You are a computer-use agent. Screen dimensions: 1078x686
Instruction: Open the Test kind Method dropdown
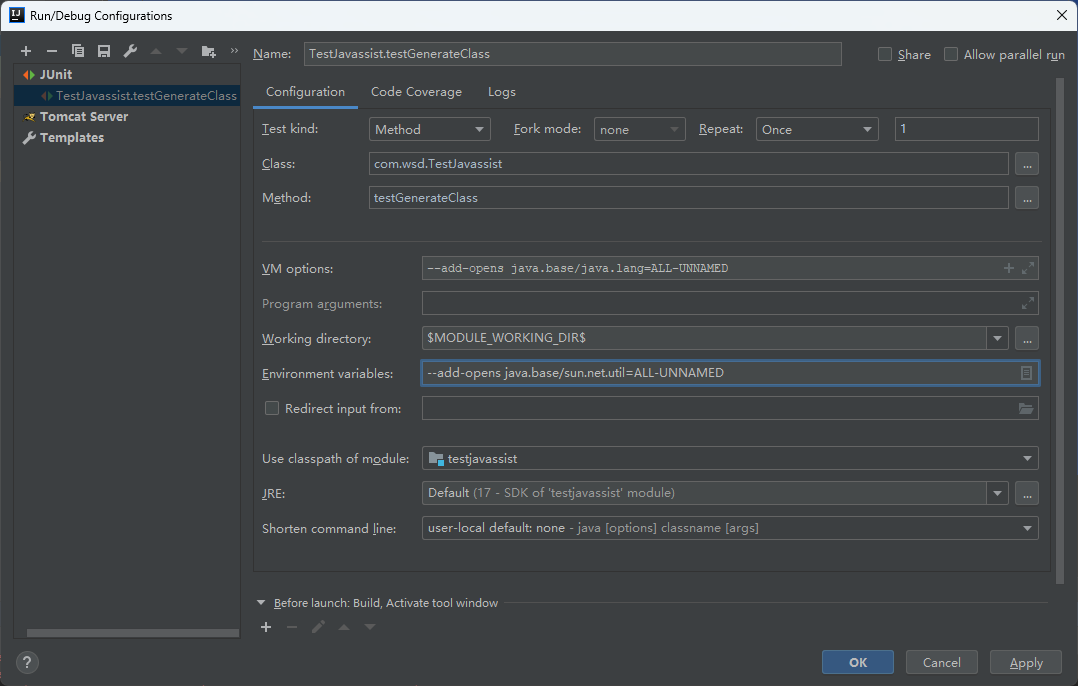[430, 129]
